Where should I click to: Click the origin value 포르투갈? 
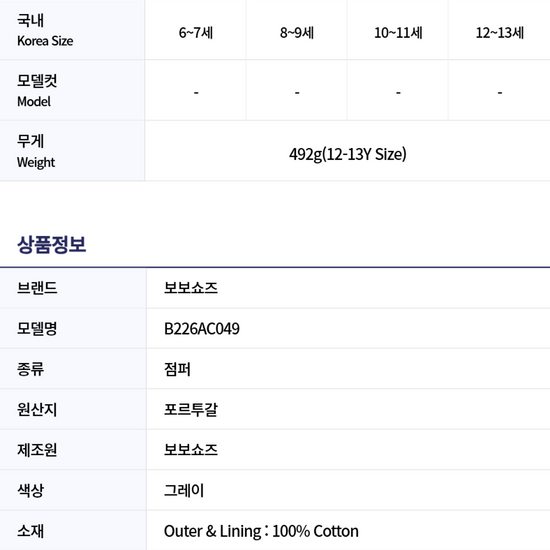(191, 409)
